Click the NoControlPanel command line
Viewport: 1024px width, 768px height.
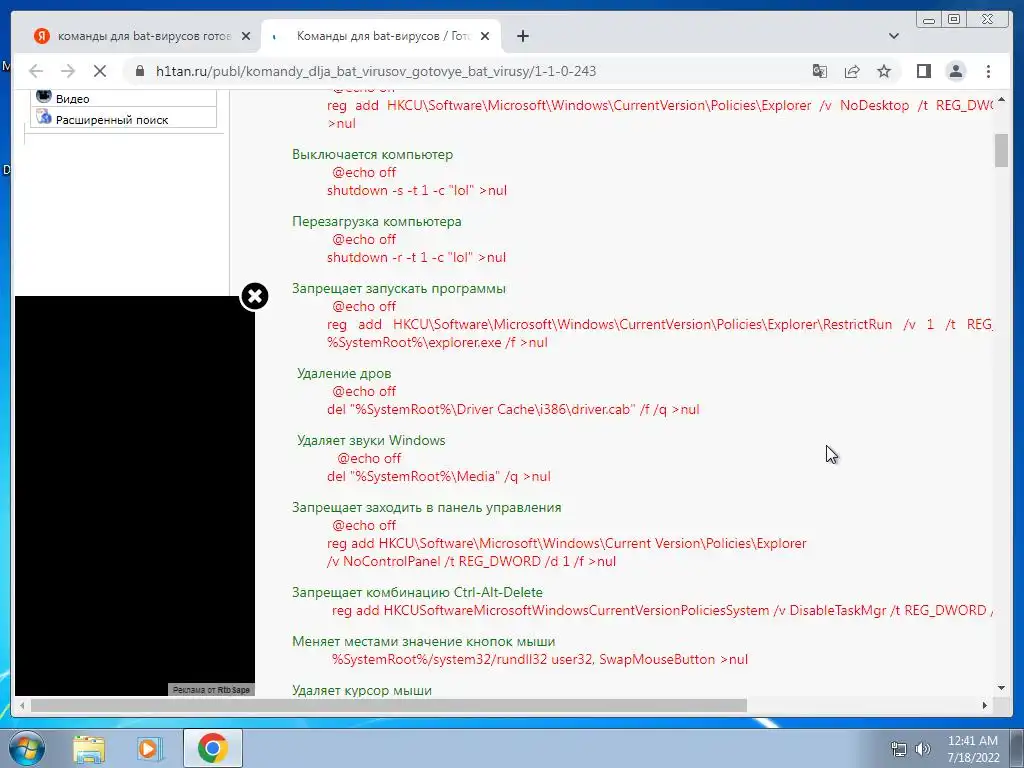[472, 562]
